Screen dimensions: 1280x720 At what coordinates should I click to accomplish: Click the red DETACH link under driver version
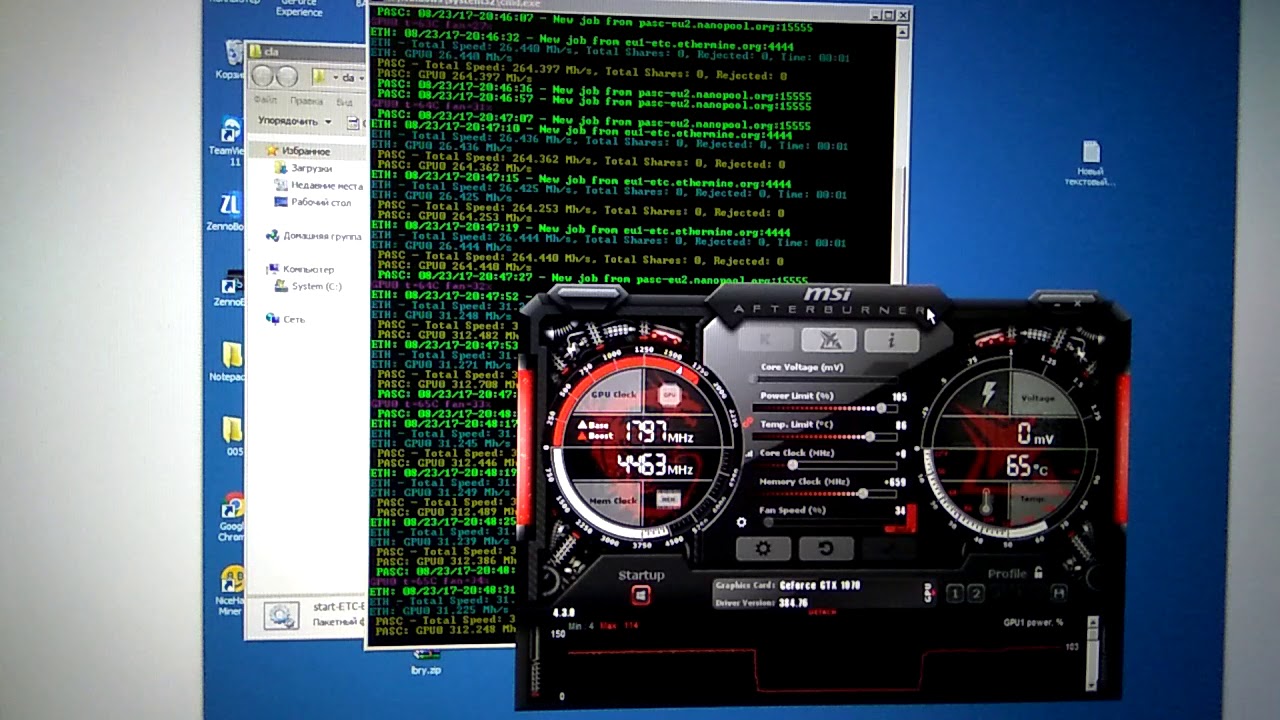point(822,611)
